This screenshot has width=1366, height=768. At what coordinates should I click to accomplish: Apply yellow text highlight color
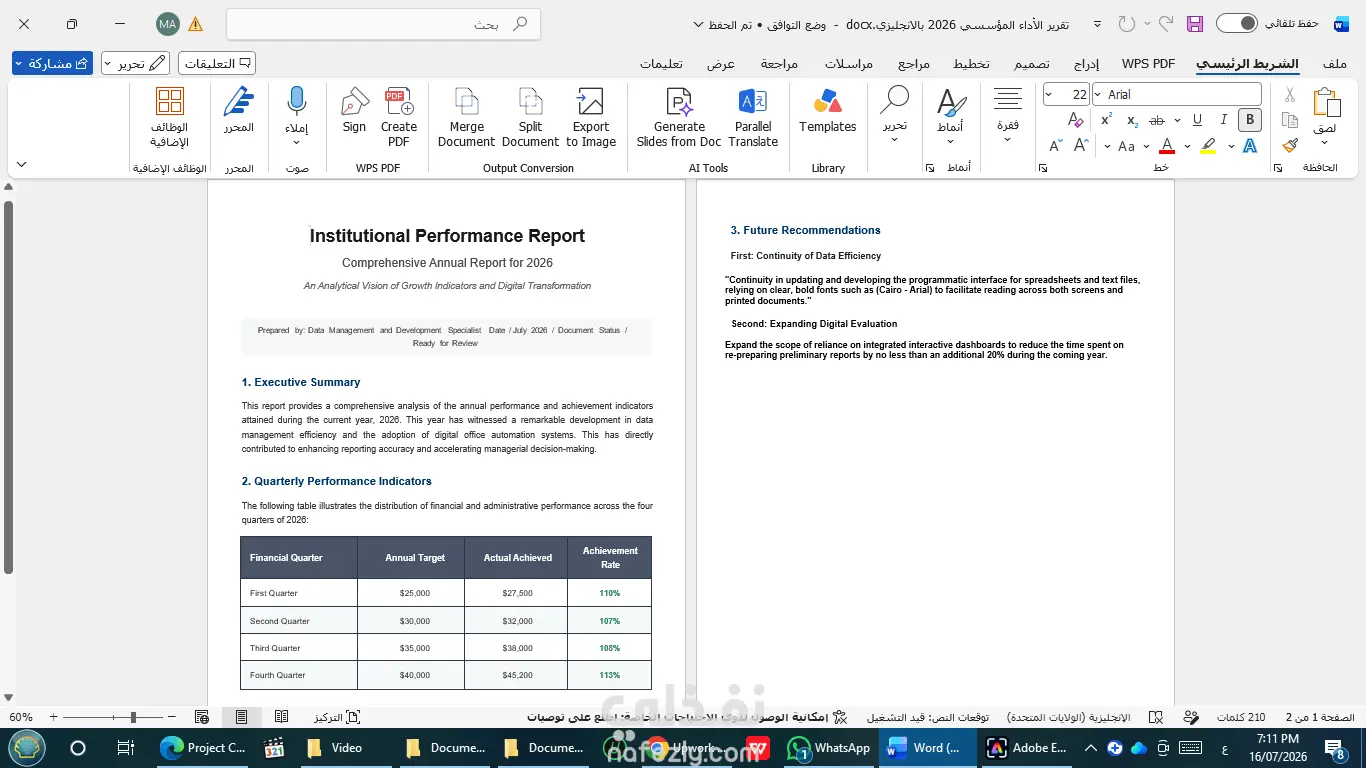point(1208,146)
